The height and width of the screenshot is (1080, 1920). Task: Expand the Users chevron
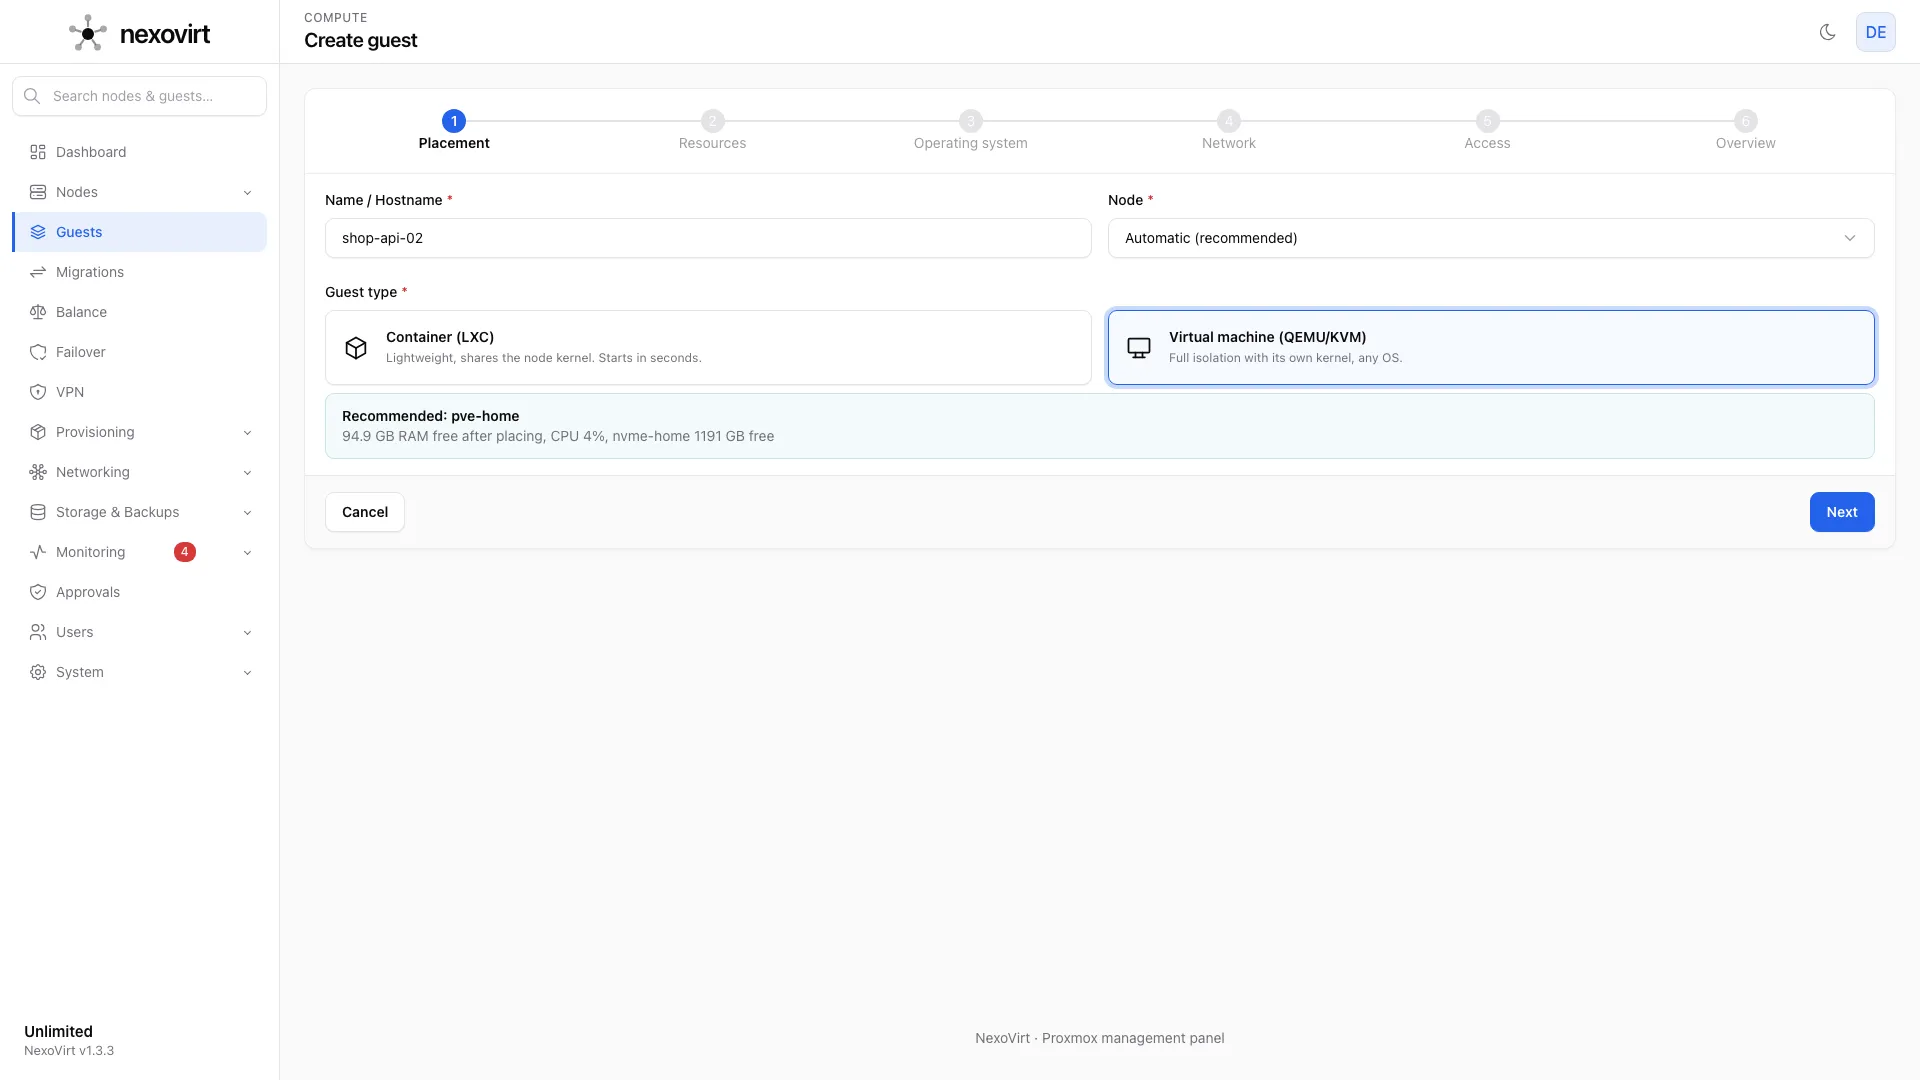coord(247,632)
